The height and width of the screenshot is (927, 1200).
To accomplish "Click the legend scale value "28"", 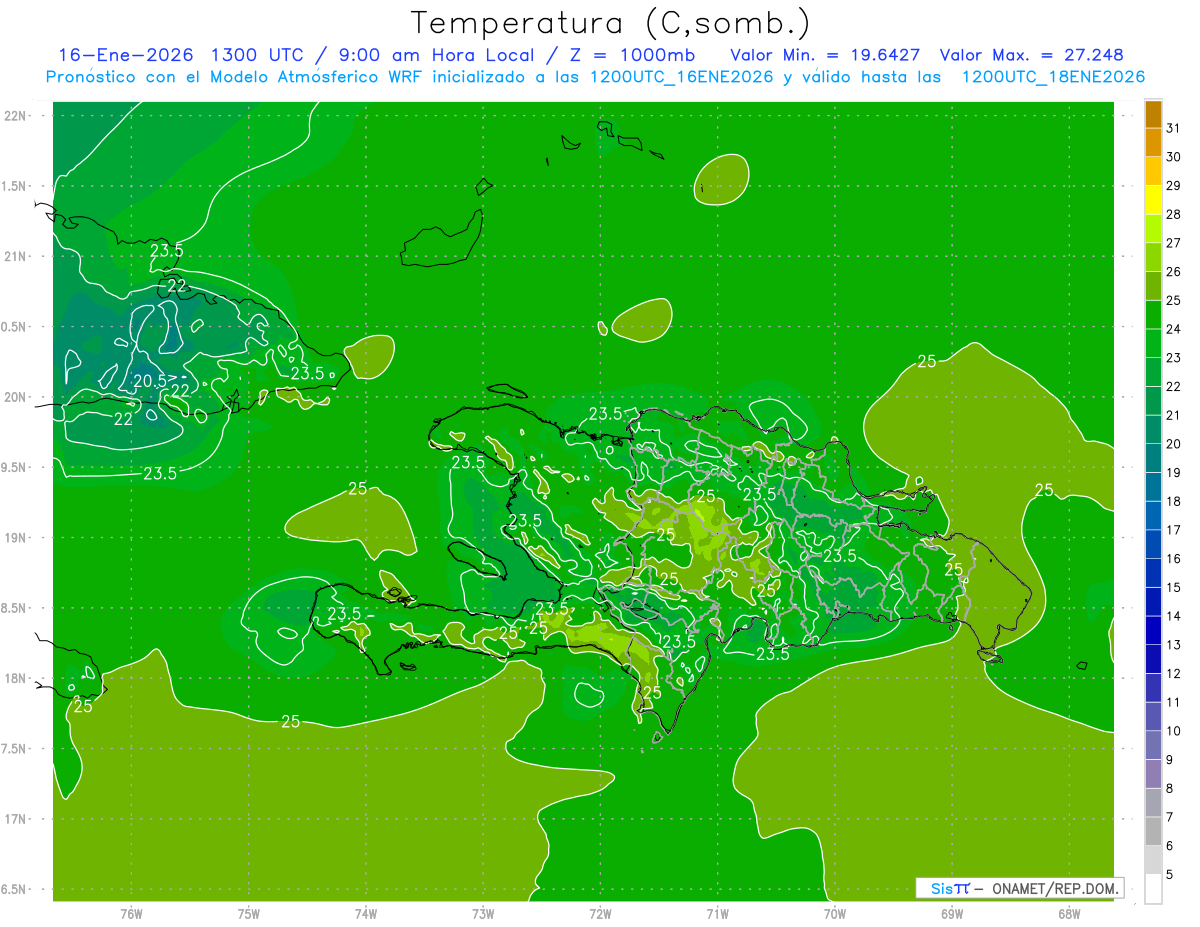I will 1173,214.
